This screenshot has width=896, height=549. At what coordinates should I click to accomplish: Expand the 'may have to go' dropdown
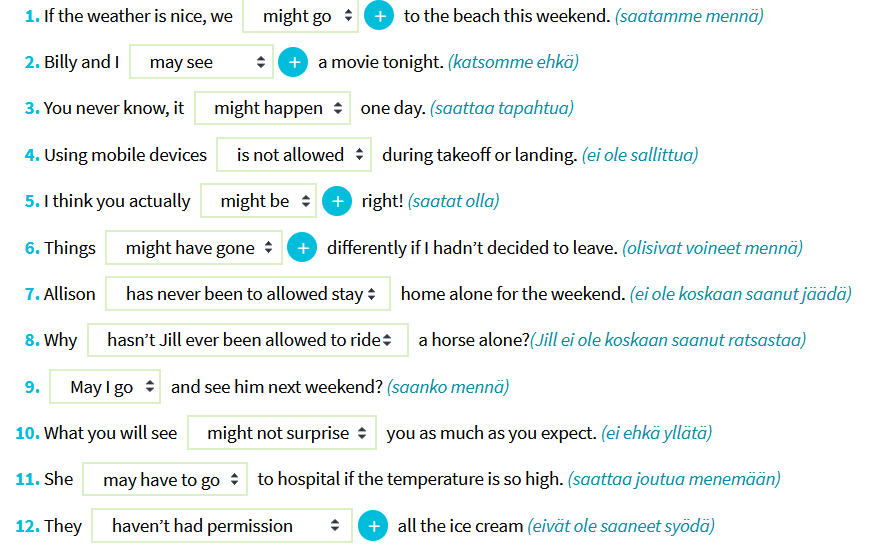coord(165,479)
